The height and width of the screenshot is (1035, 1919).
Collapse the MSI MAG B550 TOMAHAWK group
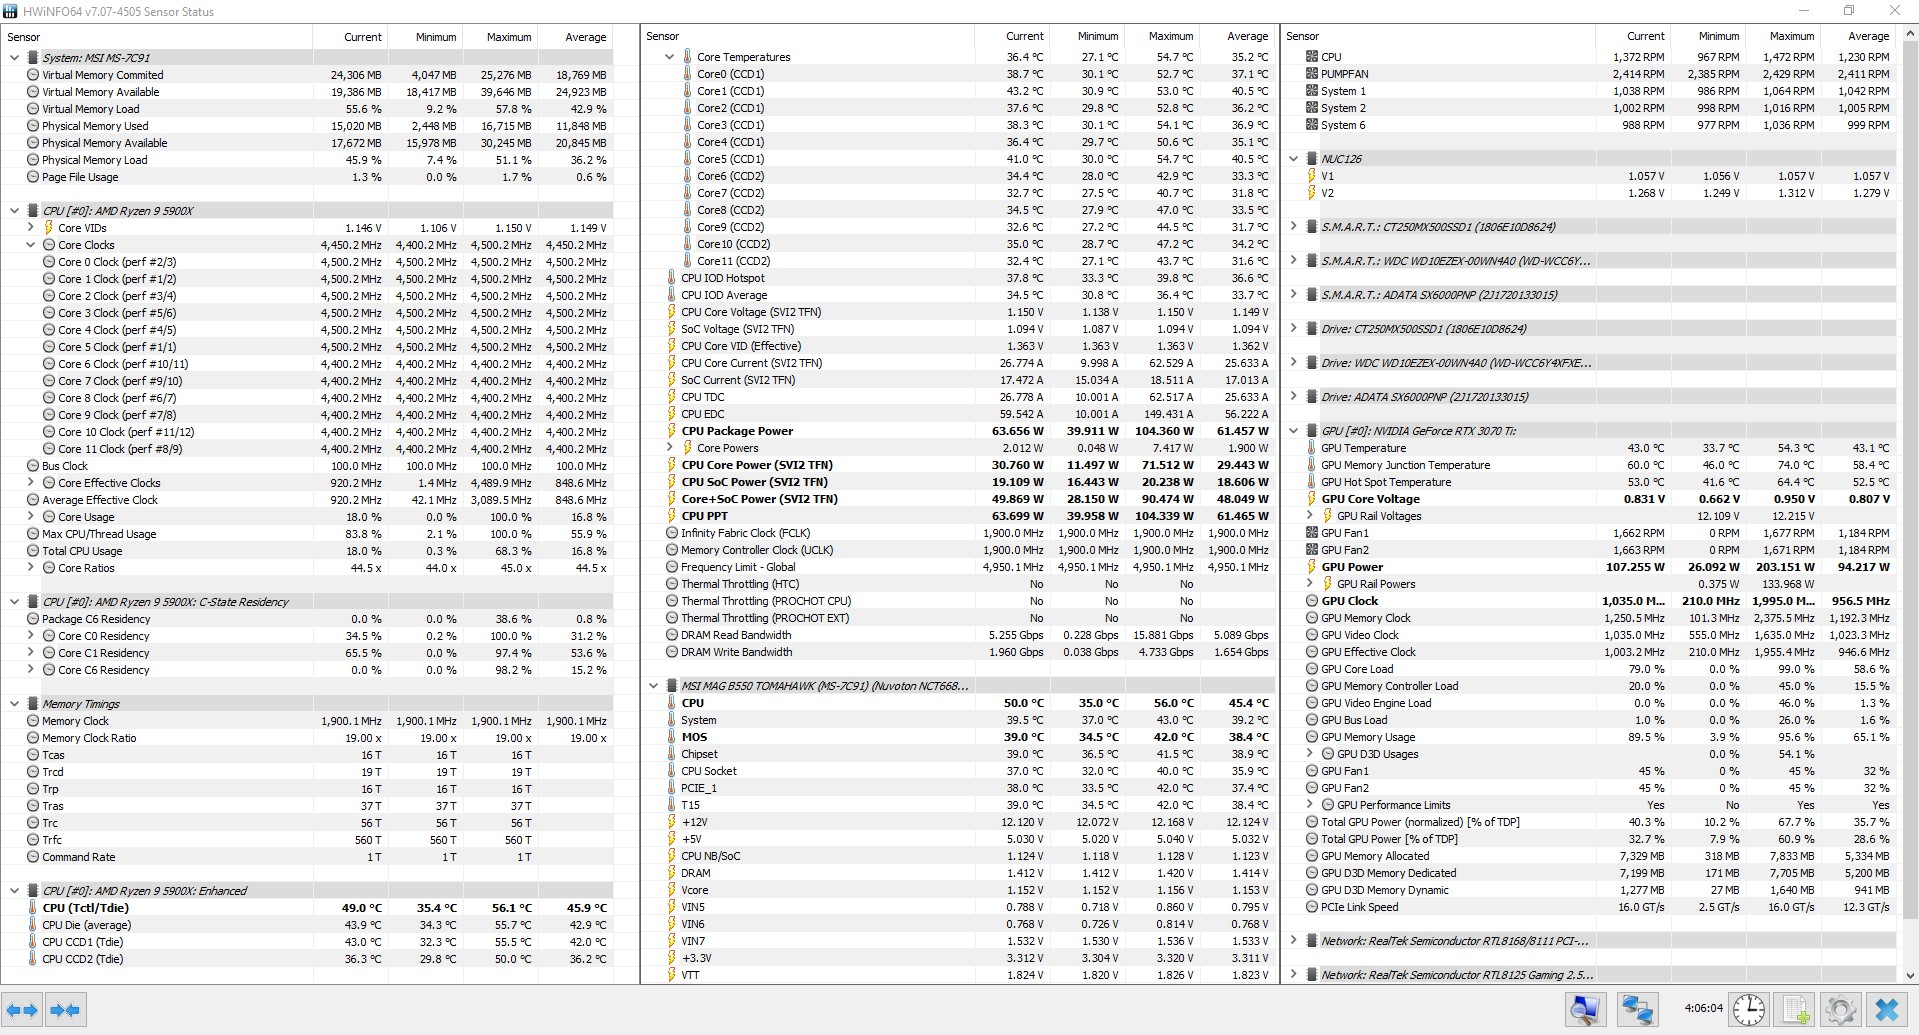click(653, 686)
